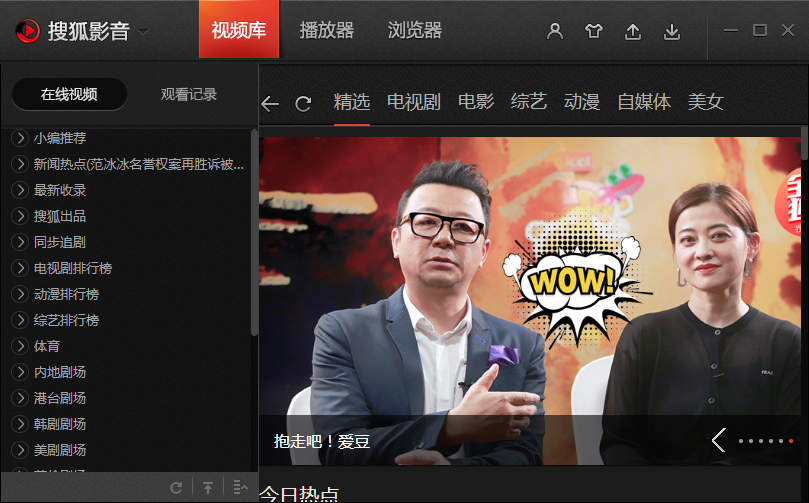809x503 pixels.
Task: Click the scroll-to-top icon below sidebar list
Action: pyautogui.click(x=208, y=487)
